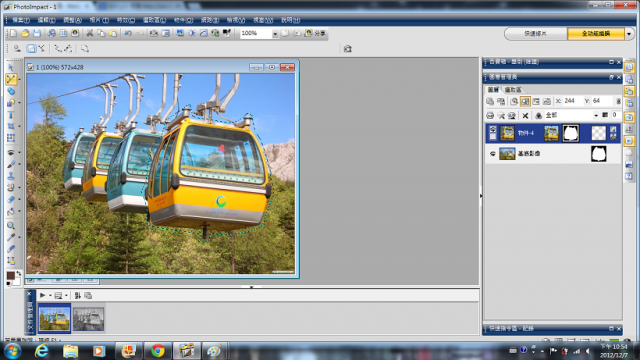
Task: Select the Transform tool
Action: coord(11,138)
